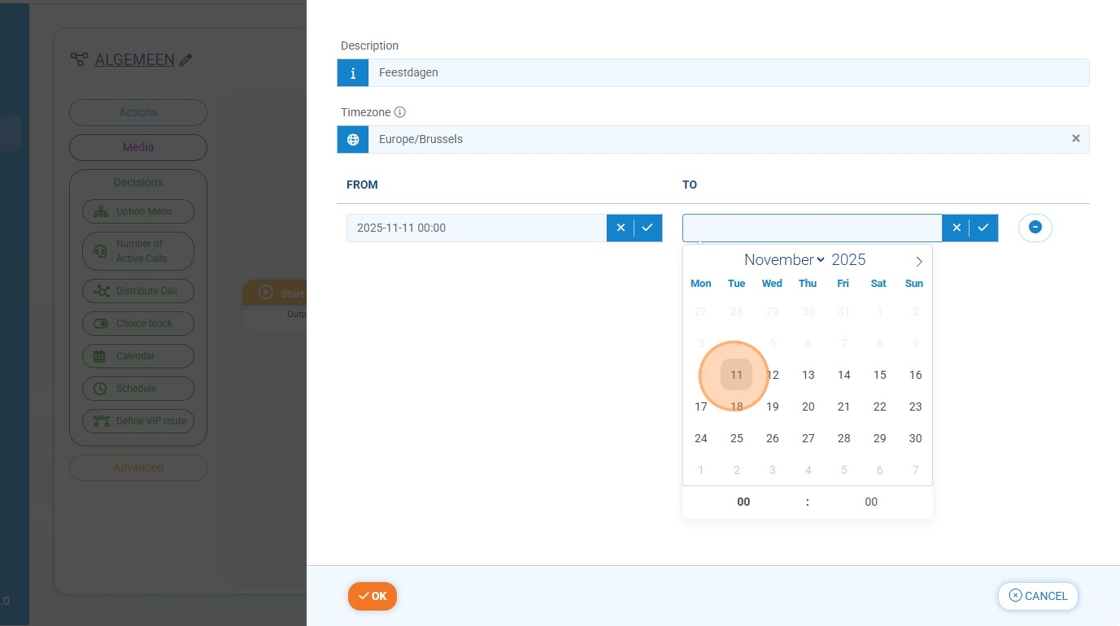Click the OK button
The height and width of the screenshot is (626, 1120).
372,596
